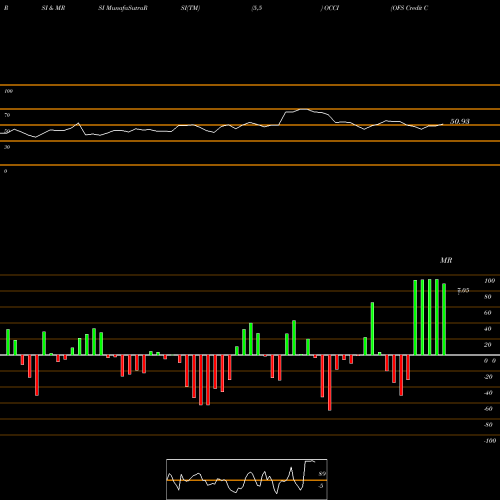Click the 100 label on MR axis
This screenshot has width=500, height=500.
(x=490, y=281)
